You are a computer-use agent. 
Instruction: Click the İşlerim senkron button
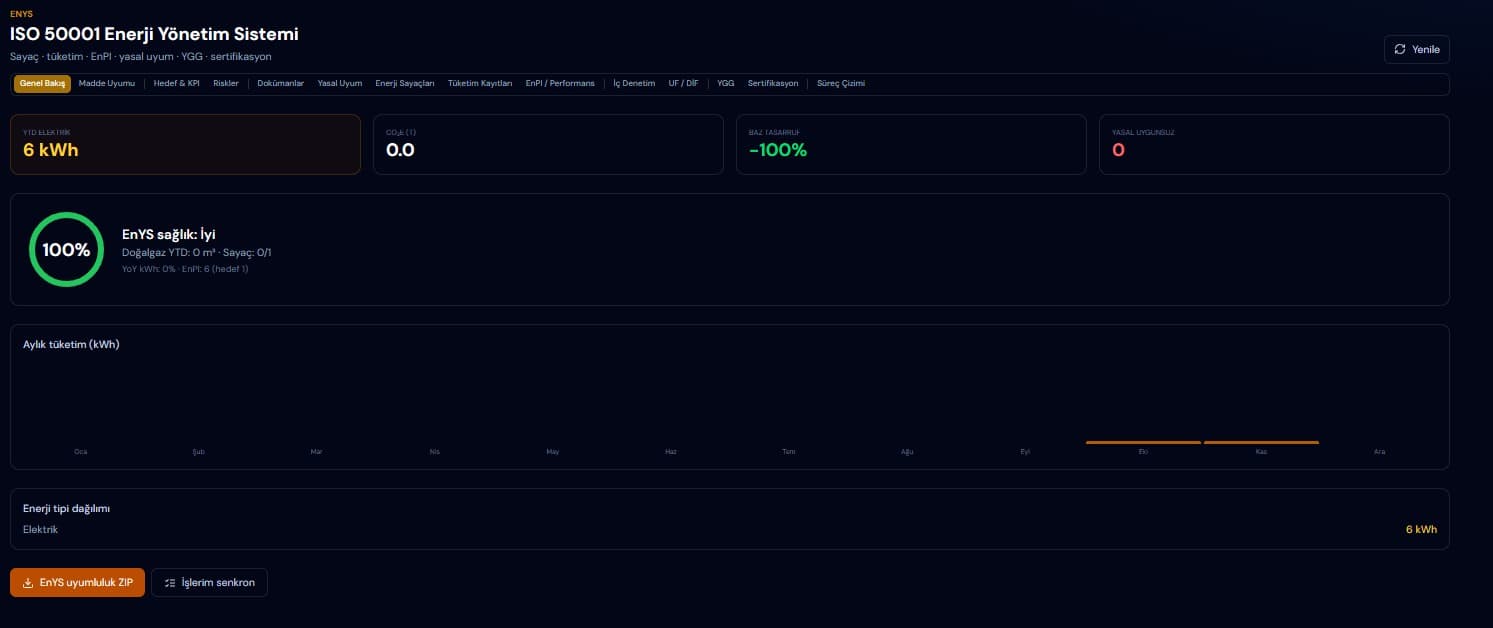pyautogui.click(x=209, y=582)
